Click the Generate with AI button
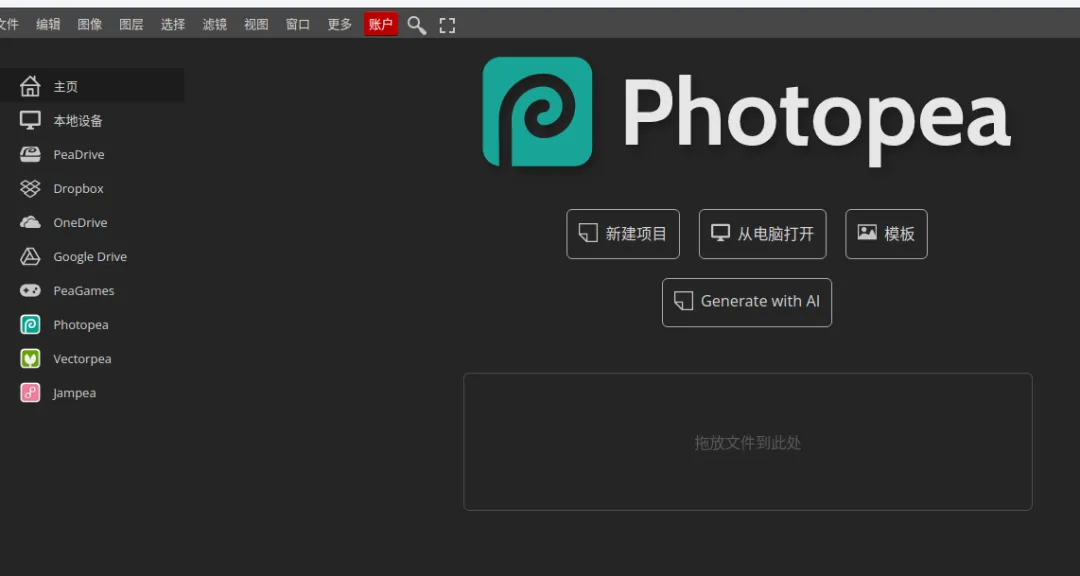This screenshot has width=1080, height=576. coord(747,302)
